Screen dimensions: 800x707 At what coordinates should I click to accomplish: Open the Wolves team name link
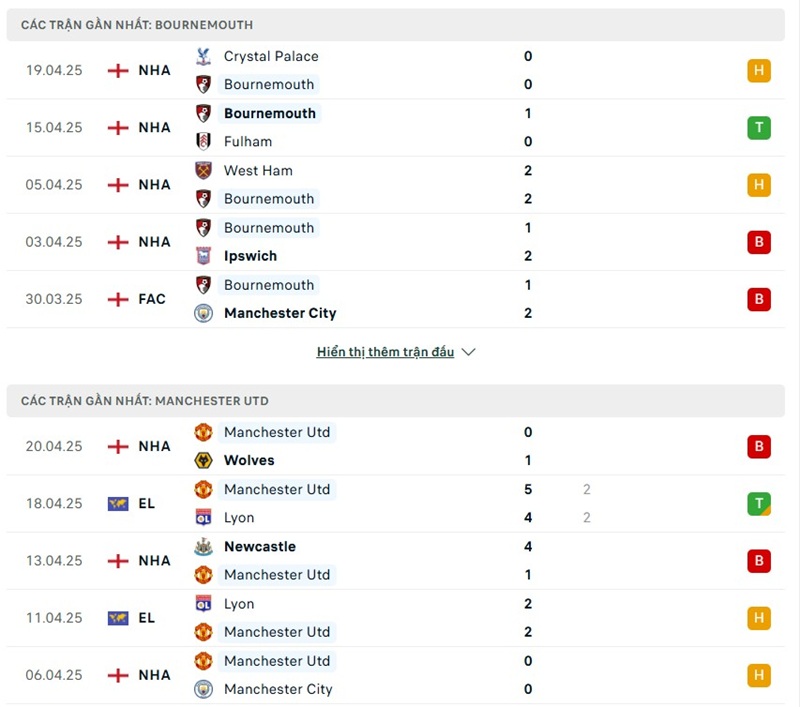point(249,460)
